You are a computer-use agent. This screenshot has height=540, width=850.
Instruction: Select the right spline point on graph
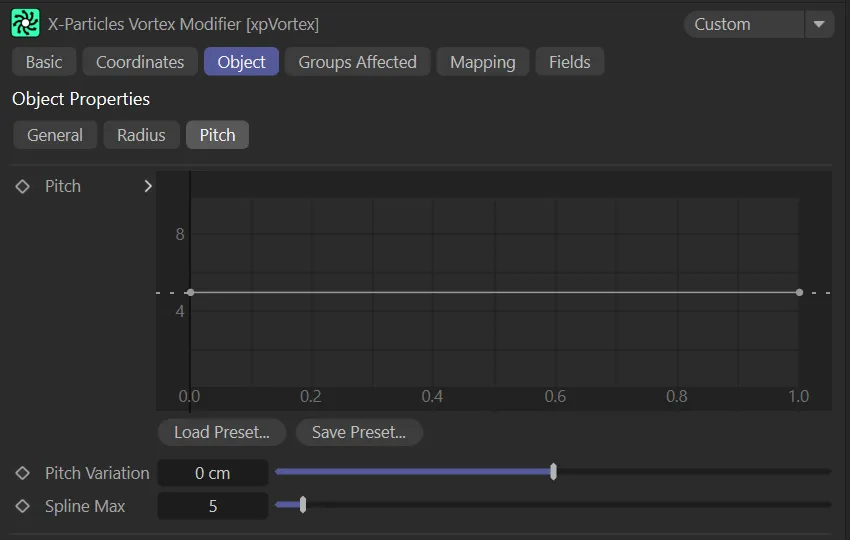pos(799,292)
